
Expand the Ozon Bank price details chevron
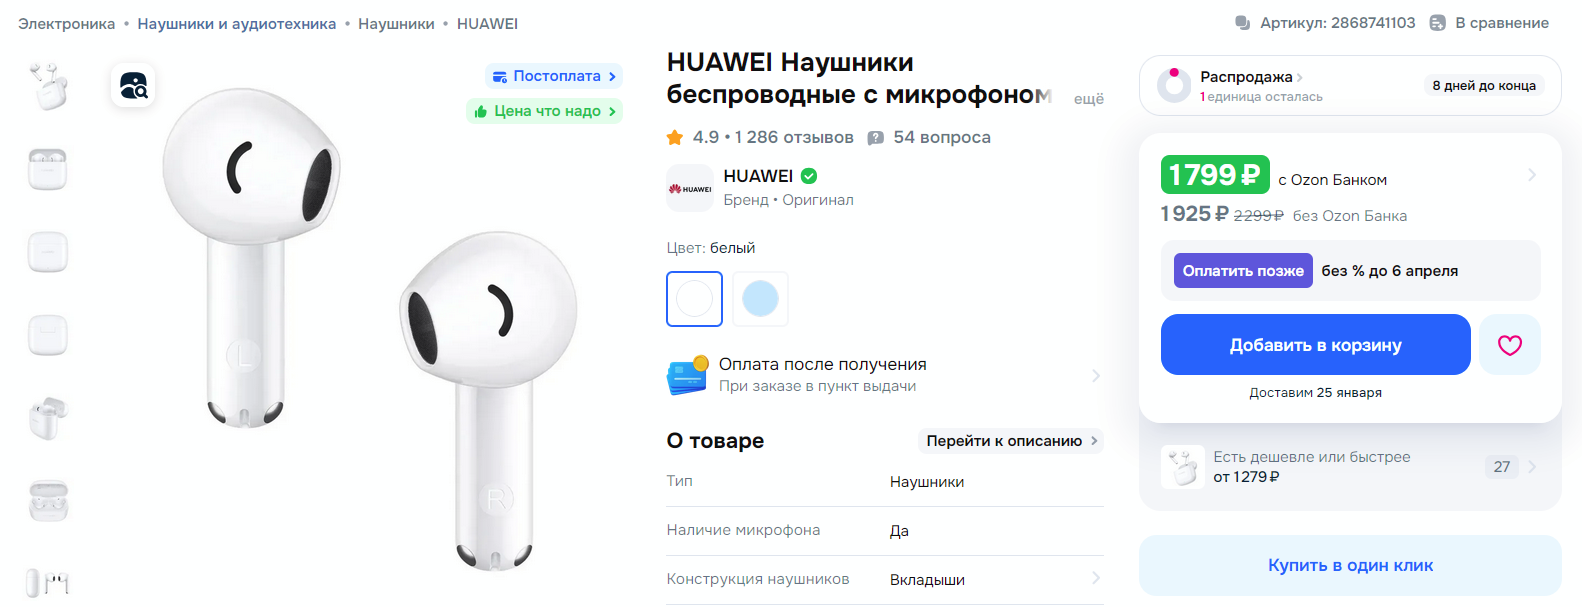tap(1532, 175)
